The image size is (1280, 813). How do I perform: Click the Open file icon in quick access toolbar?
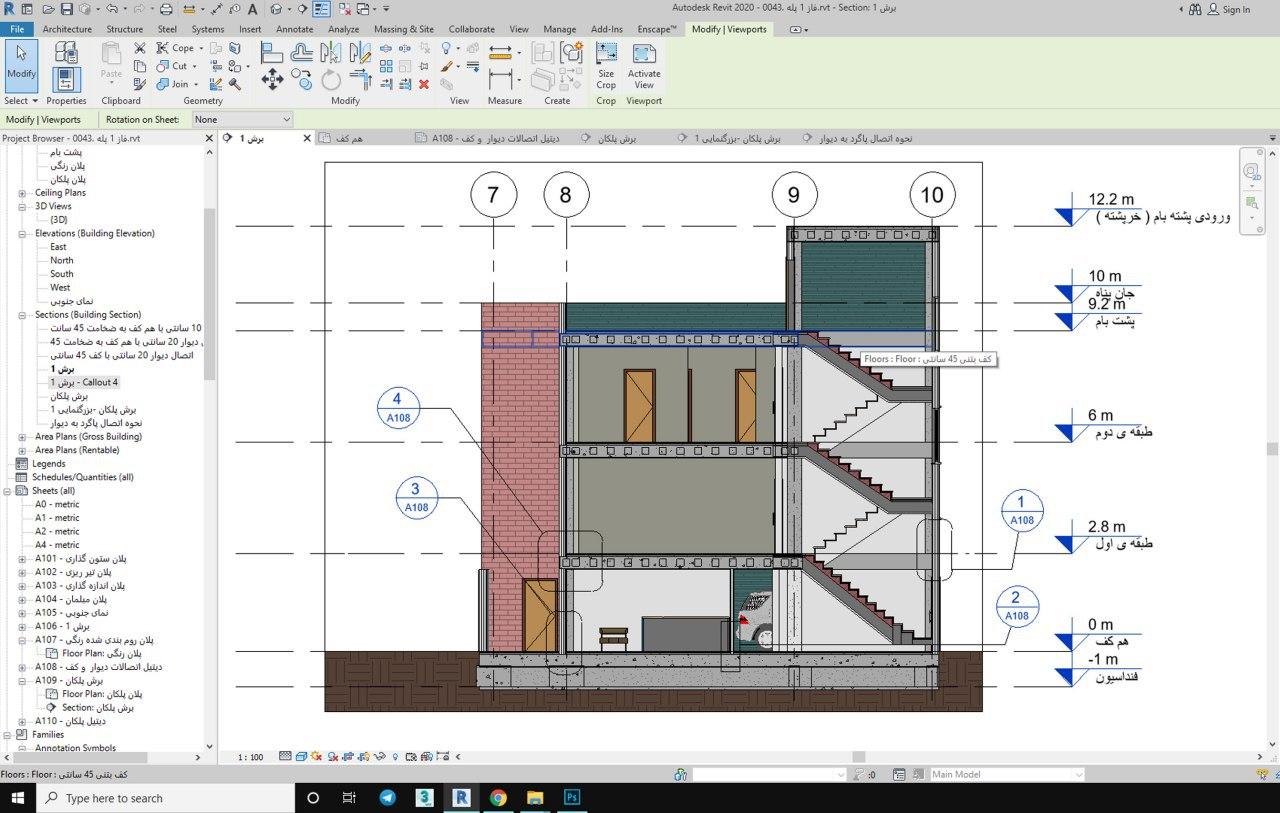pyautogui.click(x=46, y=9)
